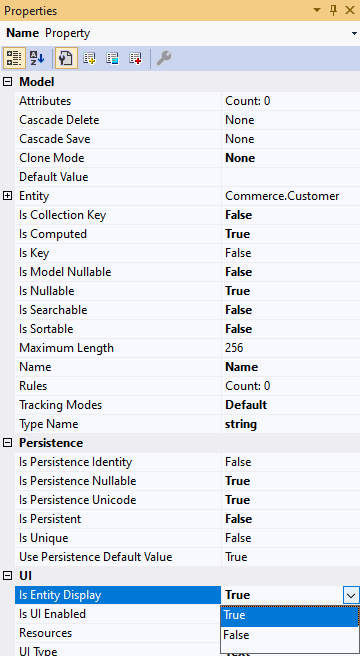Select the Is UI Enabled property
The width and height of the screenshot is (360, 656).
pos(118,614)
